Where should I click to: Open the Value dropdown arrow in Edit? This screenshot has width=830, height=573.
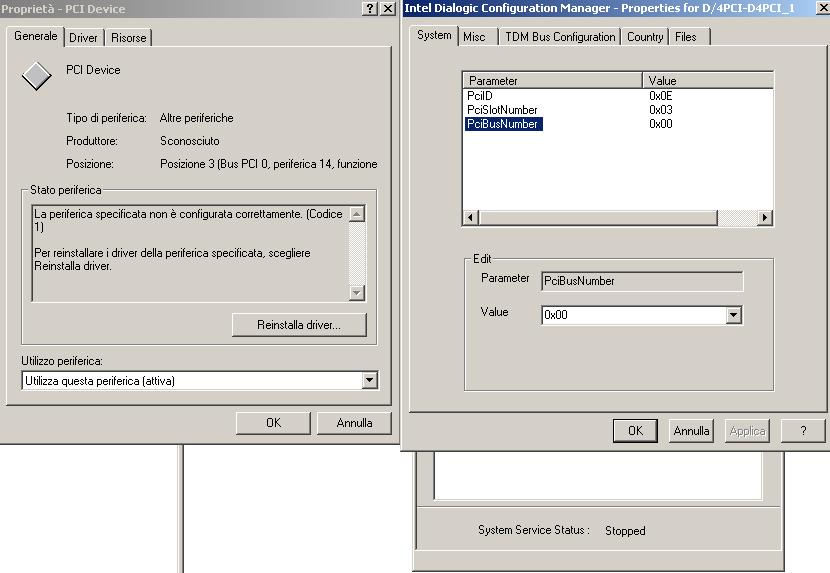[x=733, y=315]
